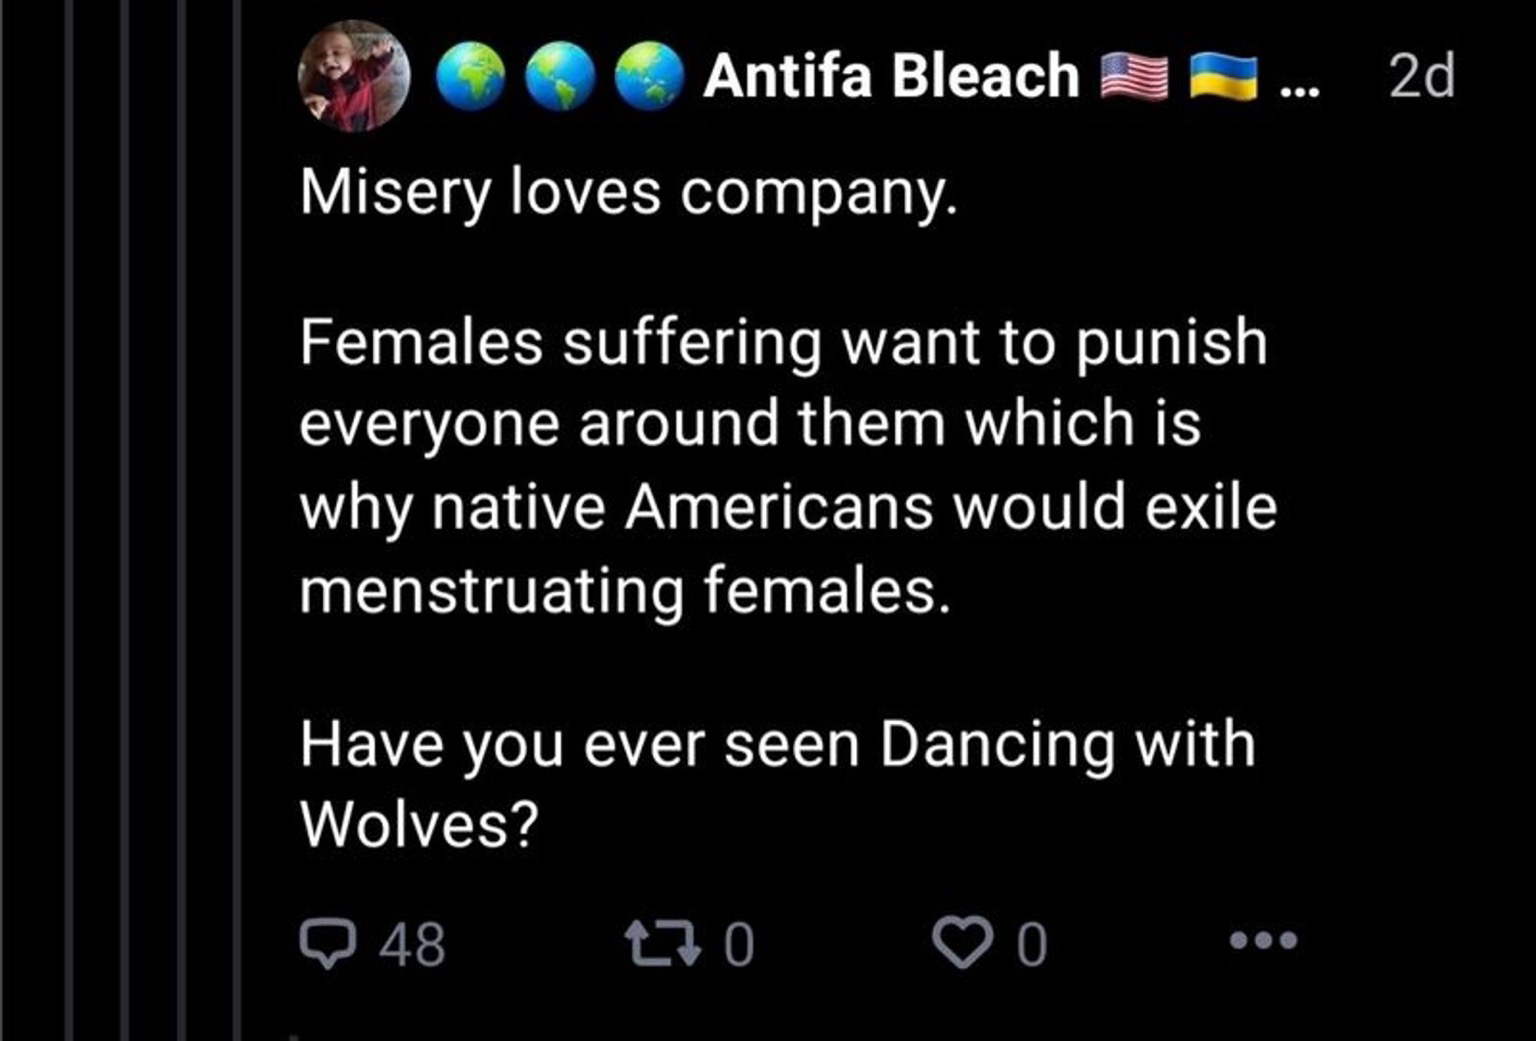The image size is (1536, 1041).
Task: Click the reply count 48
Action: (412, 944)
